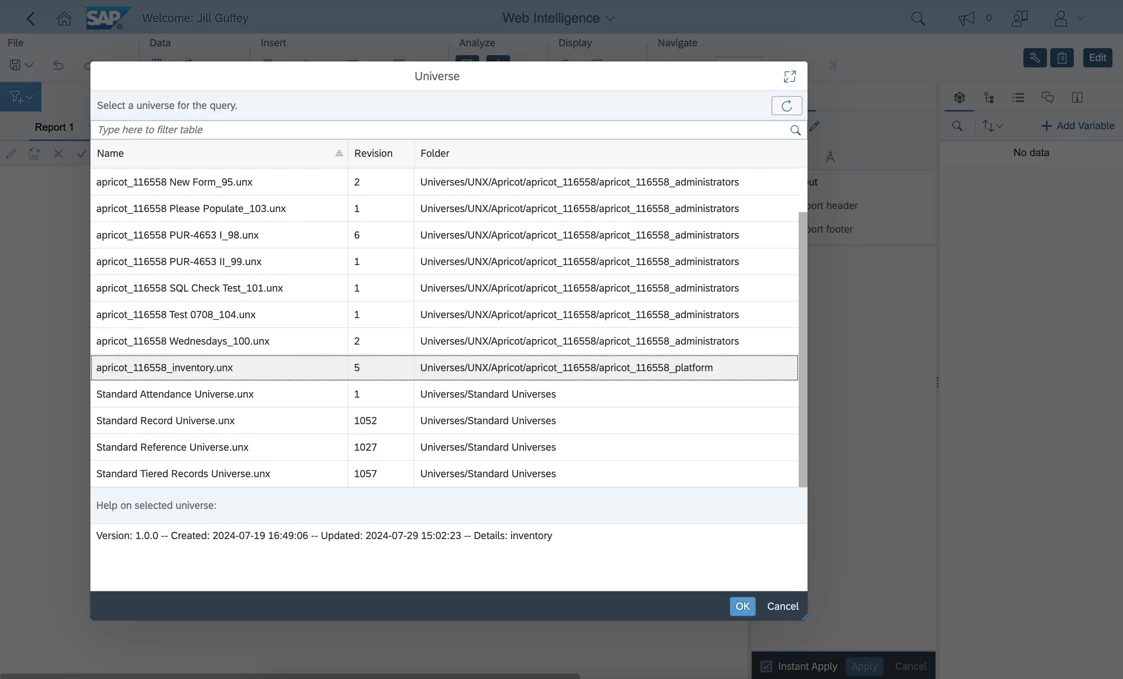The image size is (1123, 679).
Task: Open the information icon in the right panel
Action: (1076, 97)
